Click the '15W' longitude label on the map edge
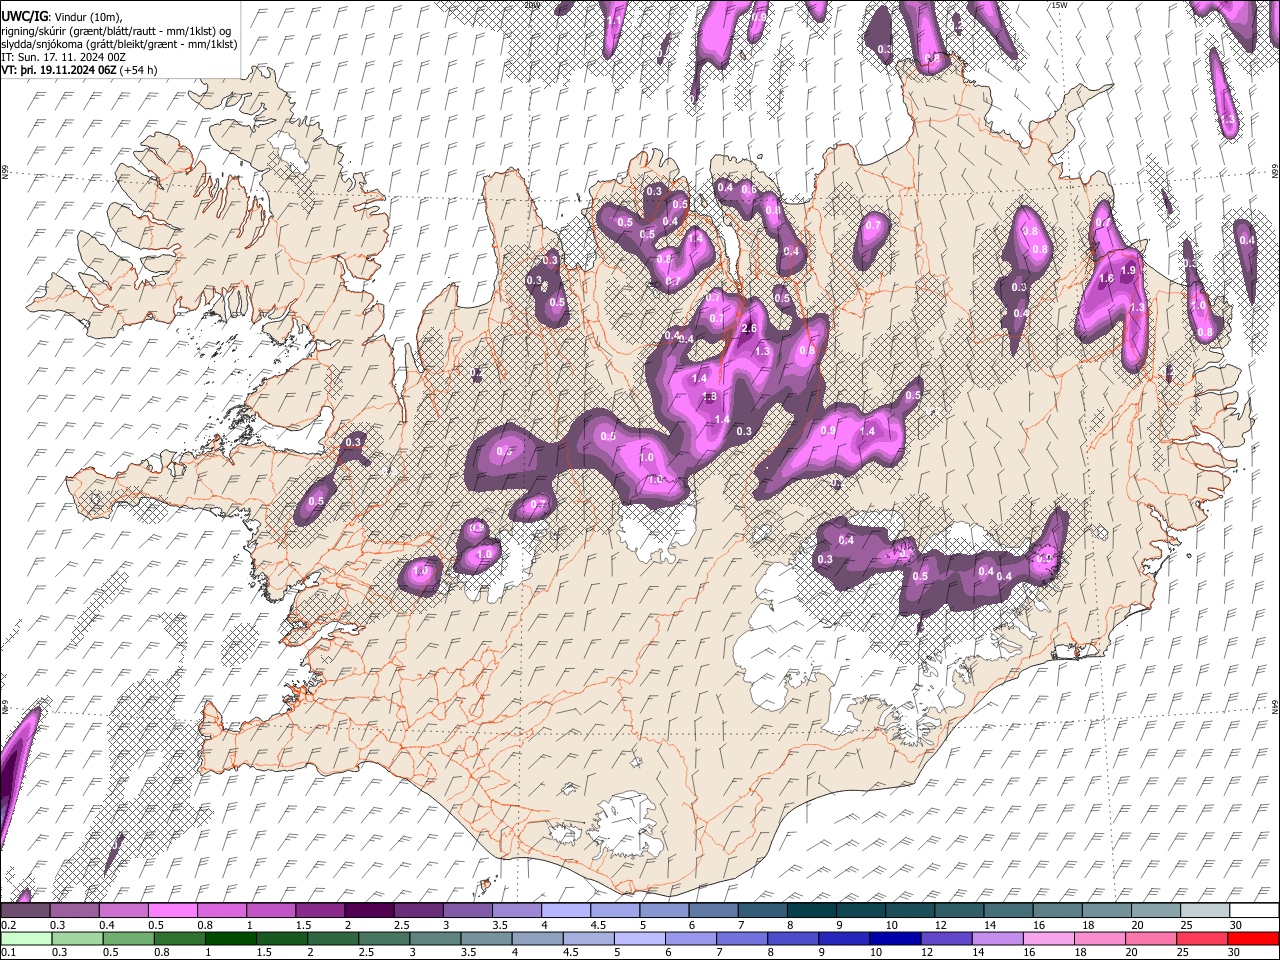1280x960 pixels. click(1059, 5)
